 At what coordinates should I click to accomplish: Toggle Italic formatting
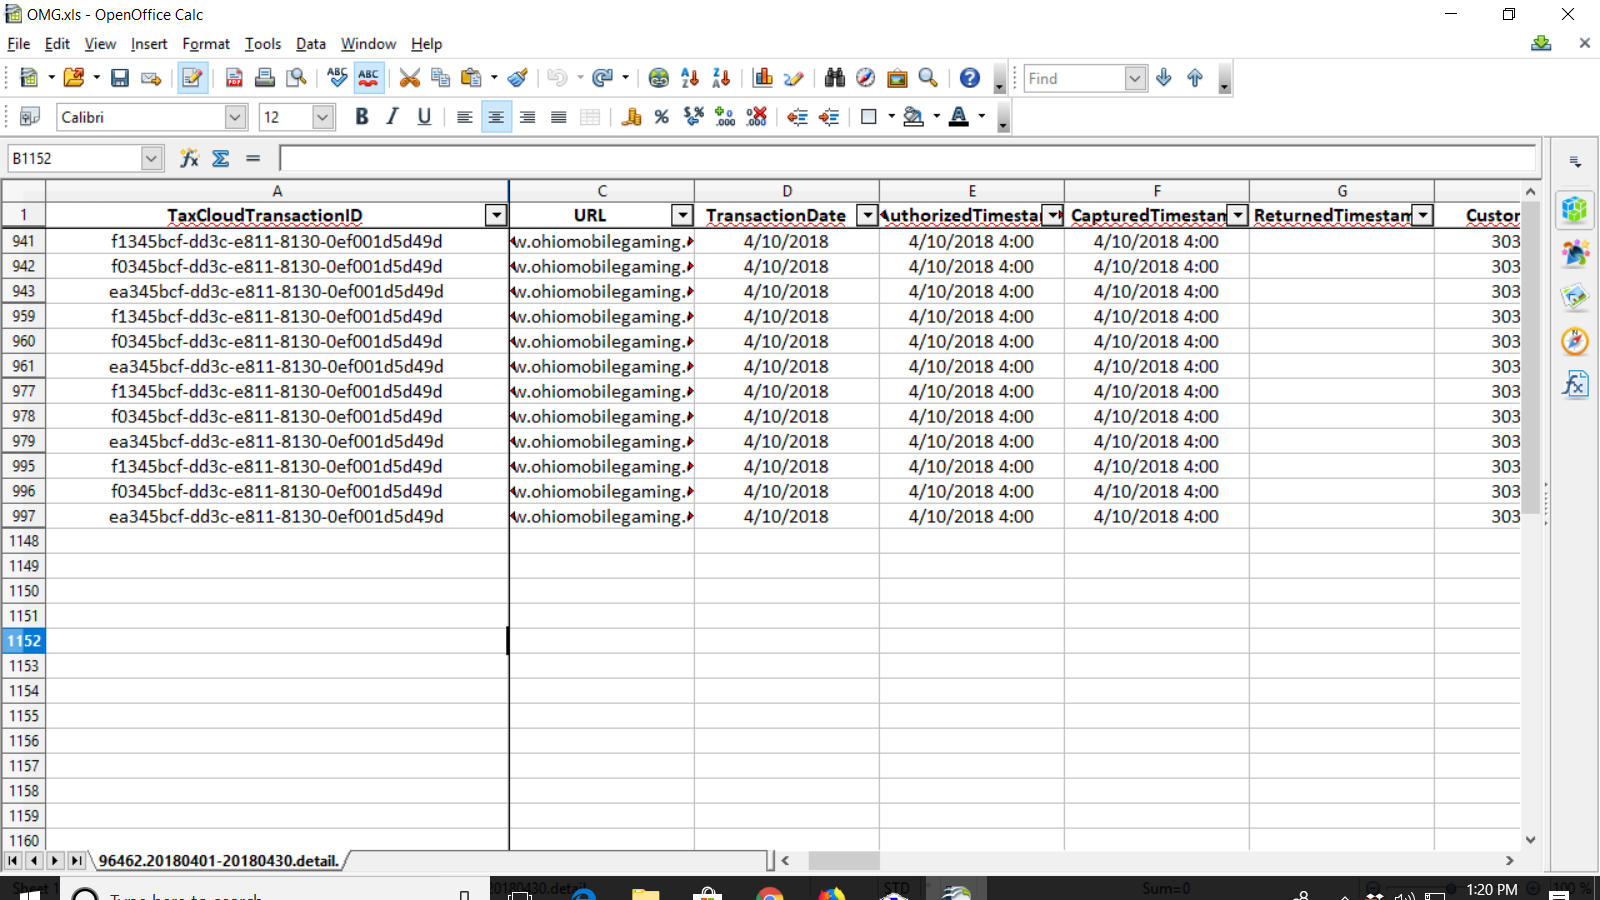click(x=393, y=117)
